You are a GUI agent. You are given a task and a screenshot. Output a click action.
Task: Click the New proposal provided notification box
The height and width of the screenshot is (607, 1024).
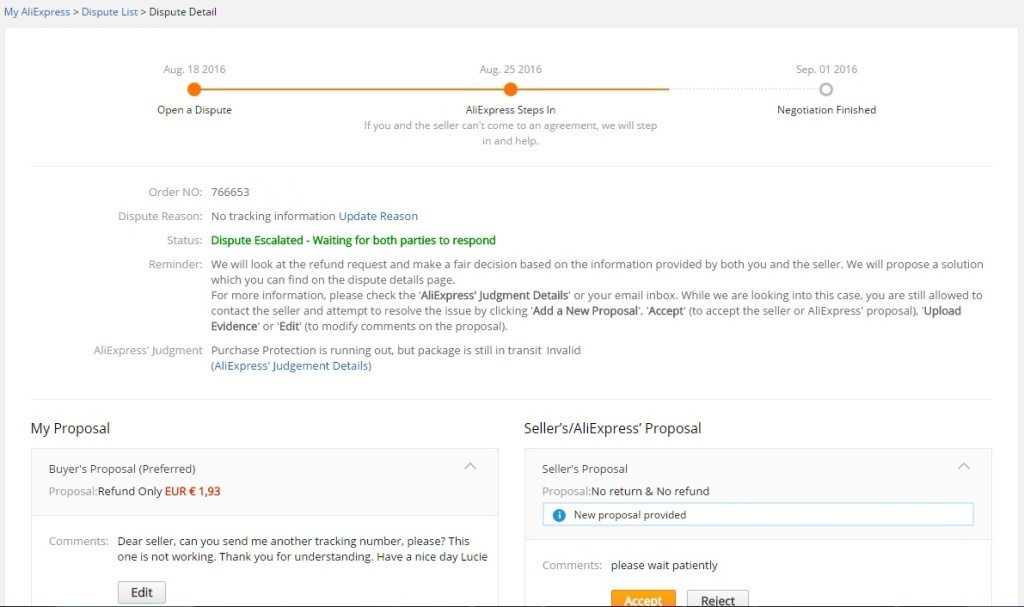pos(757,515)
